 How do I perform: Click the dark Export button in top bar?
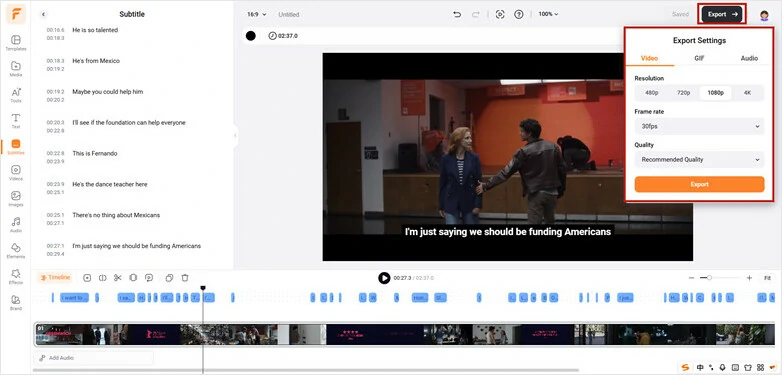tap(722, 14)
